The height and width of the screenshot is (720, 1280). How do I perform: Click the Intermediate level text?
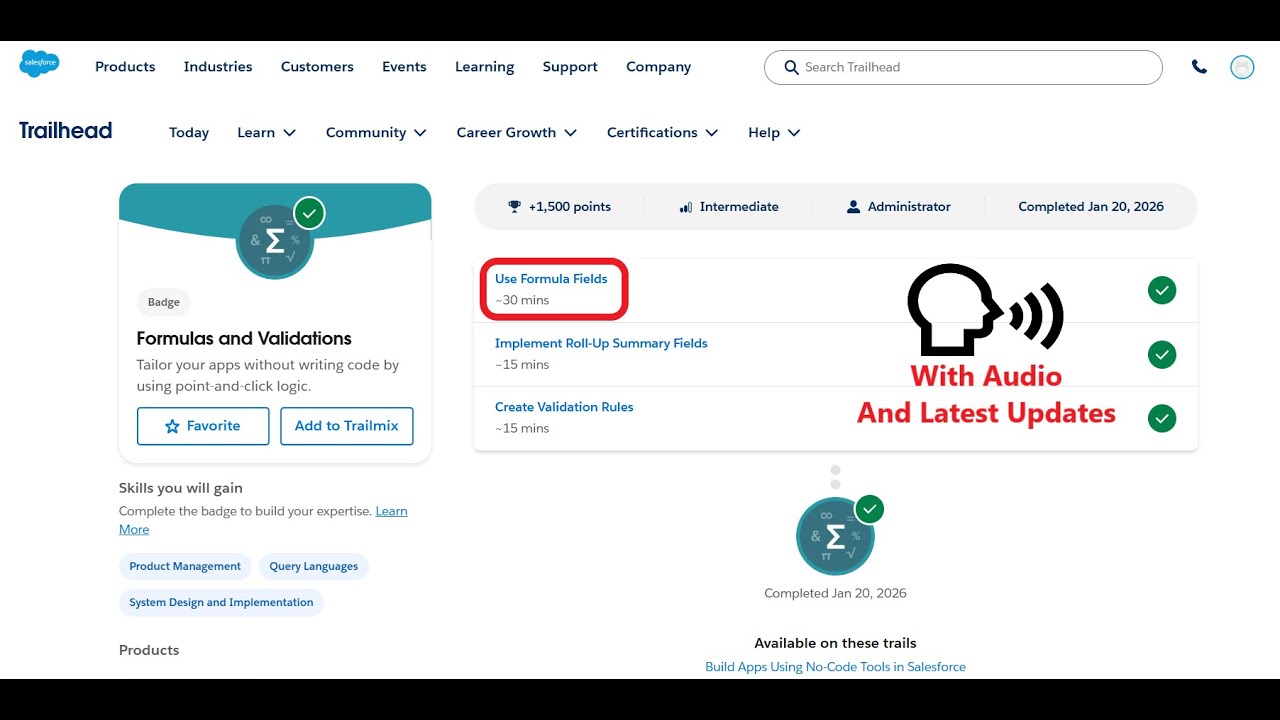739,207
